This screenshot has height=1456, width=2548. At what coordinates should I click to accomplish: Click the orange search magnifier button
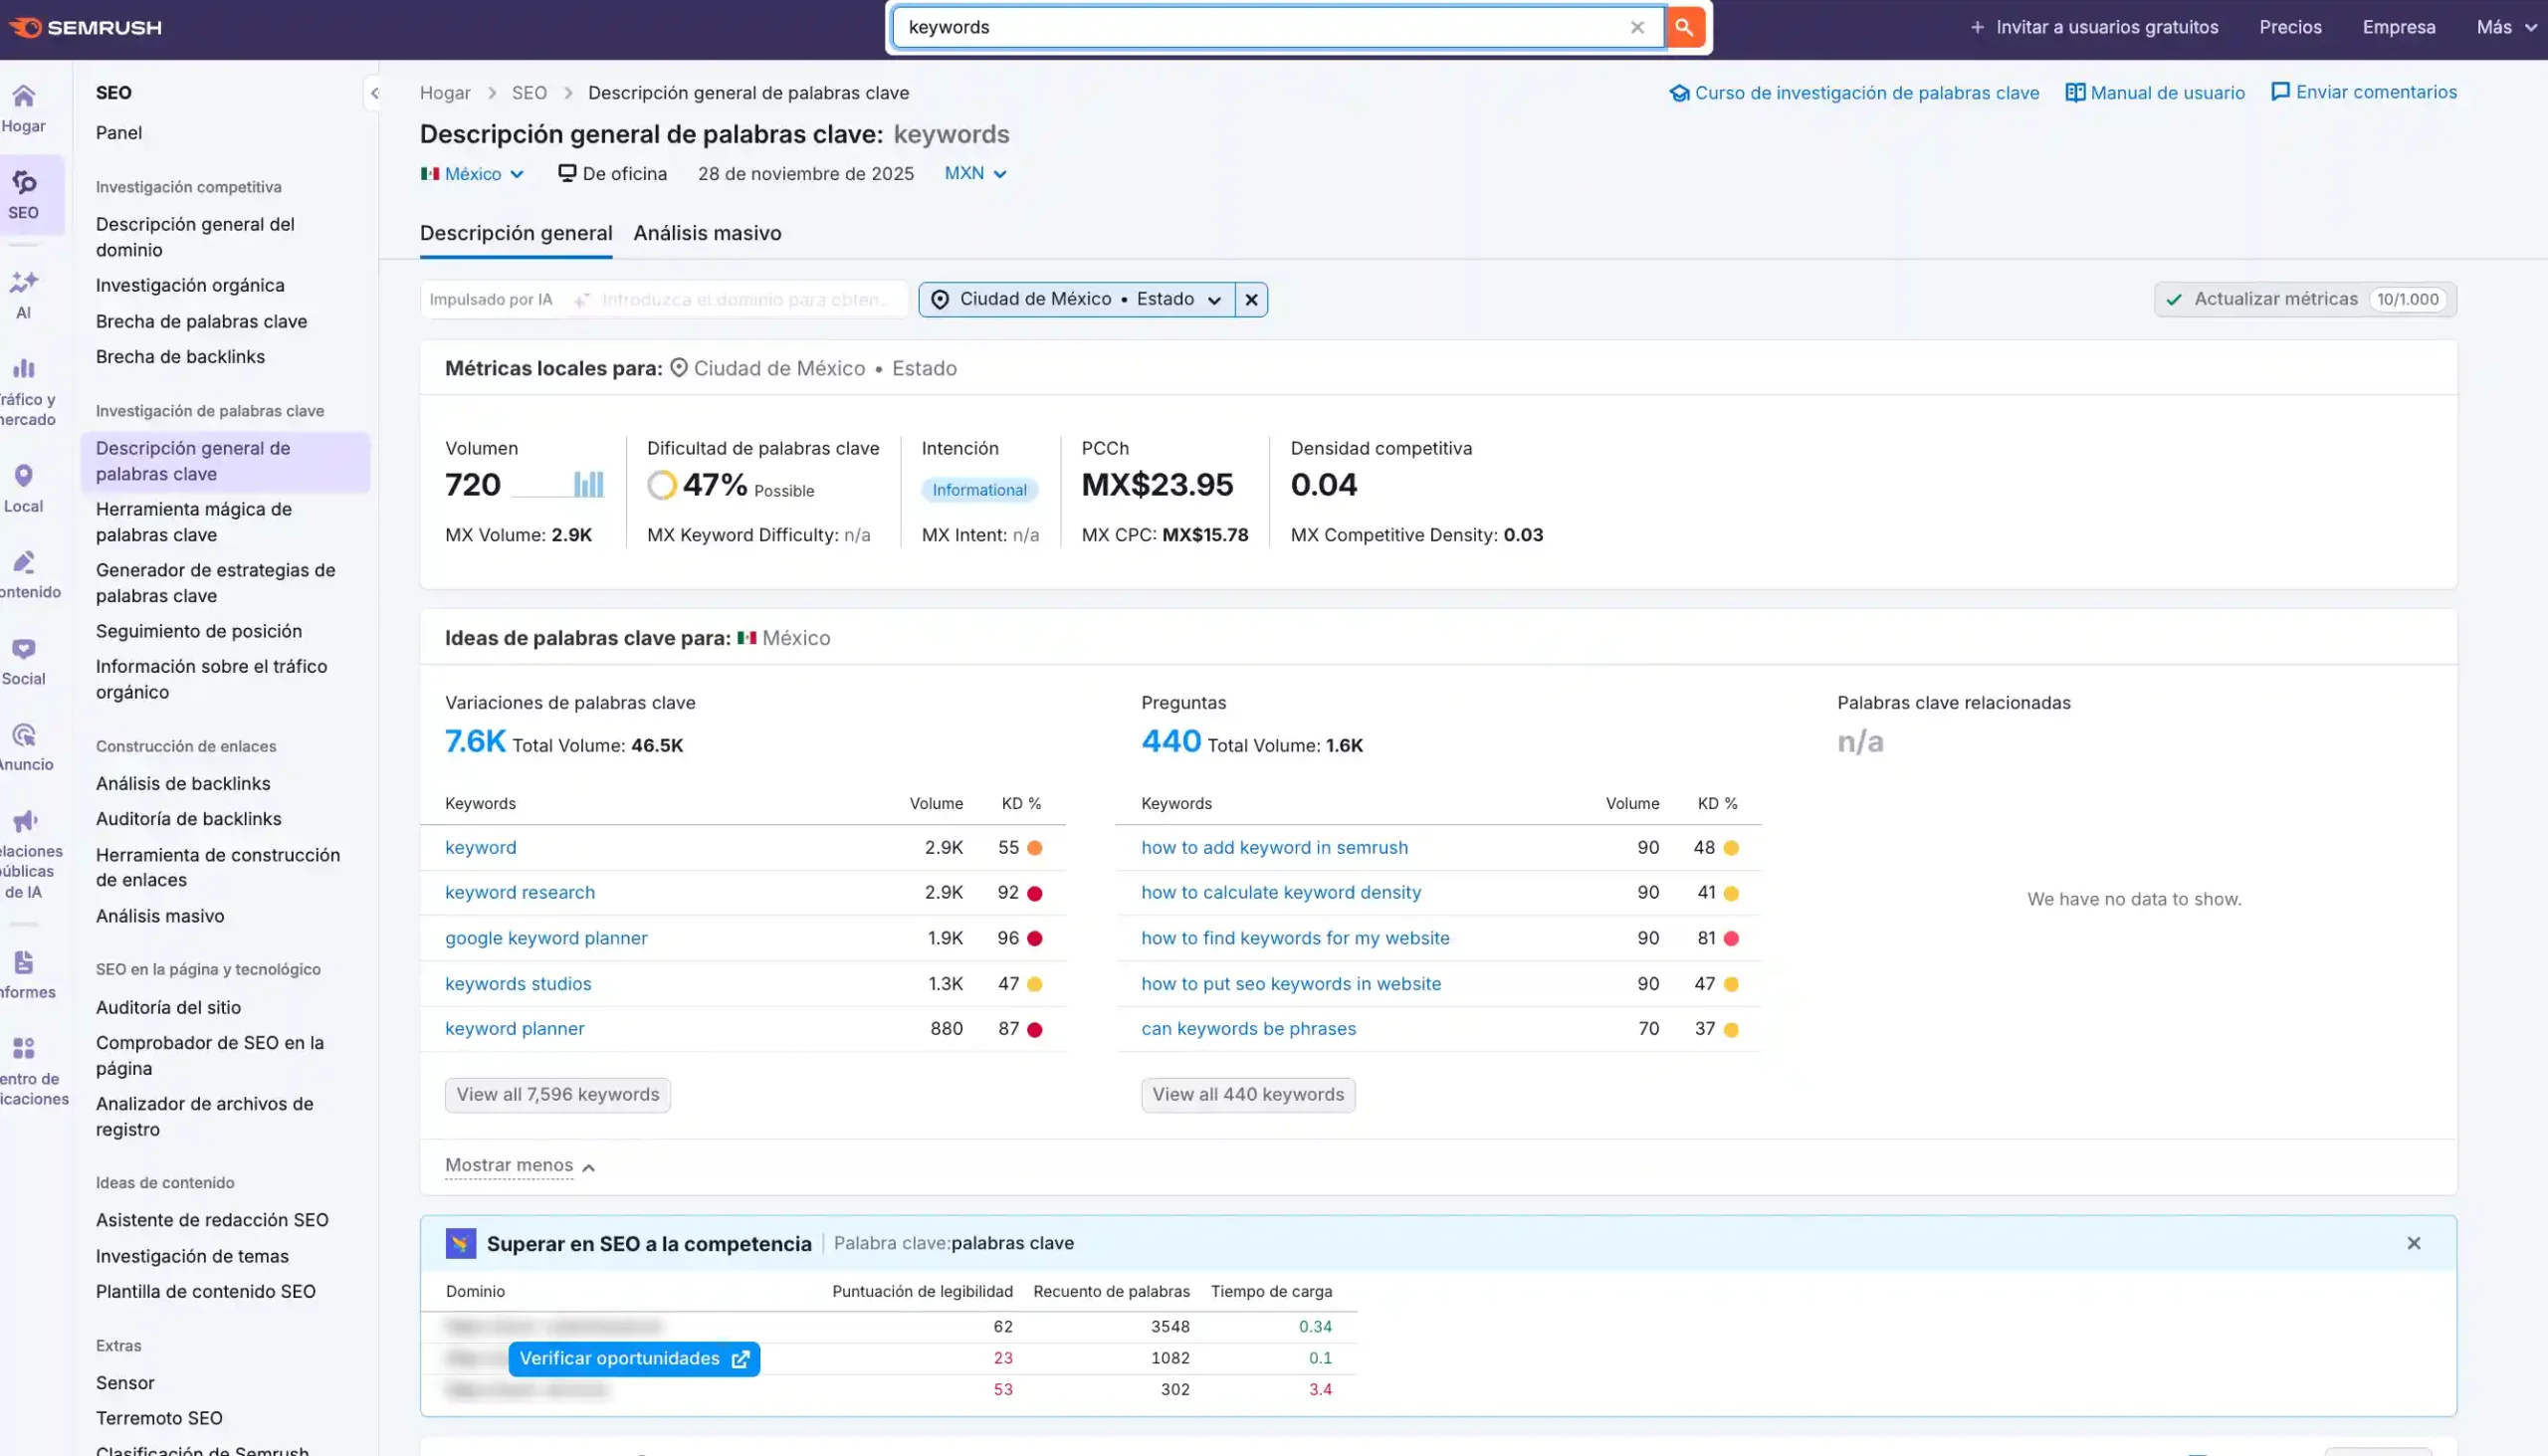point(1684,27)
